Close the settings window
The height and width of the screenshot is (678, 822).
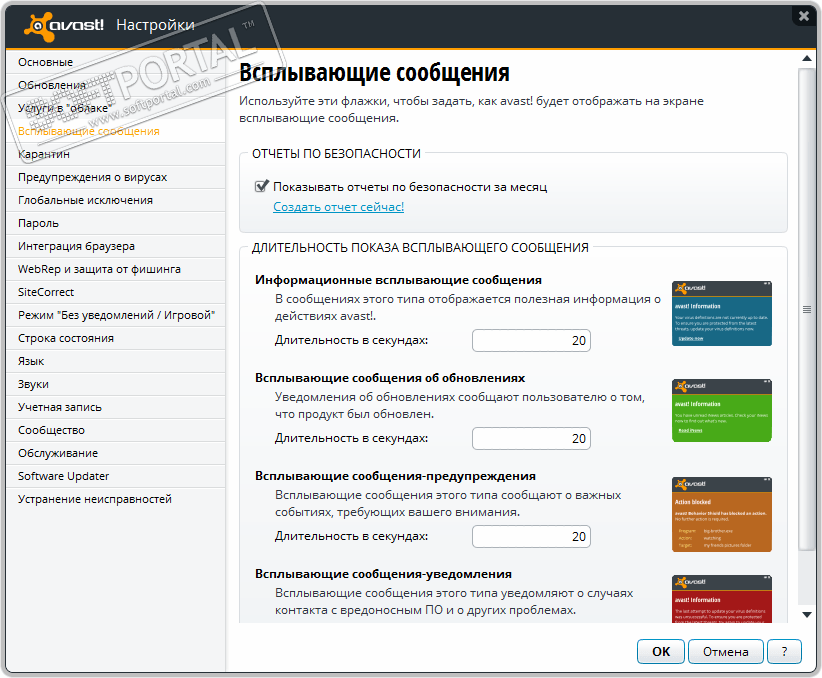[x=804, y=16]
